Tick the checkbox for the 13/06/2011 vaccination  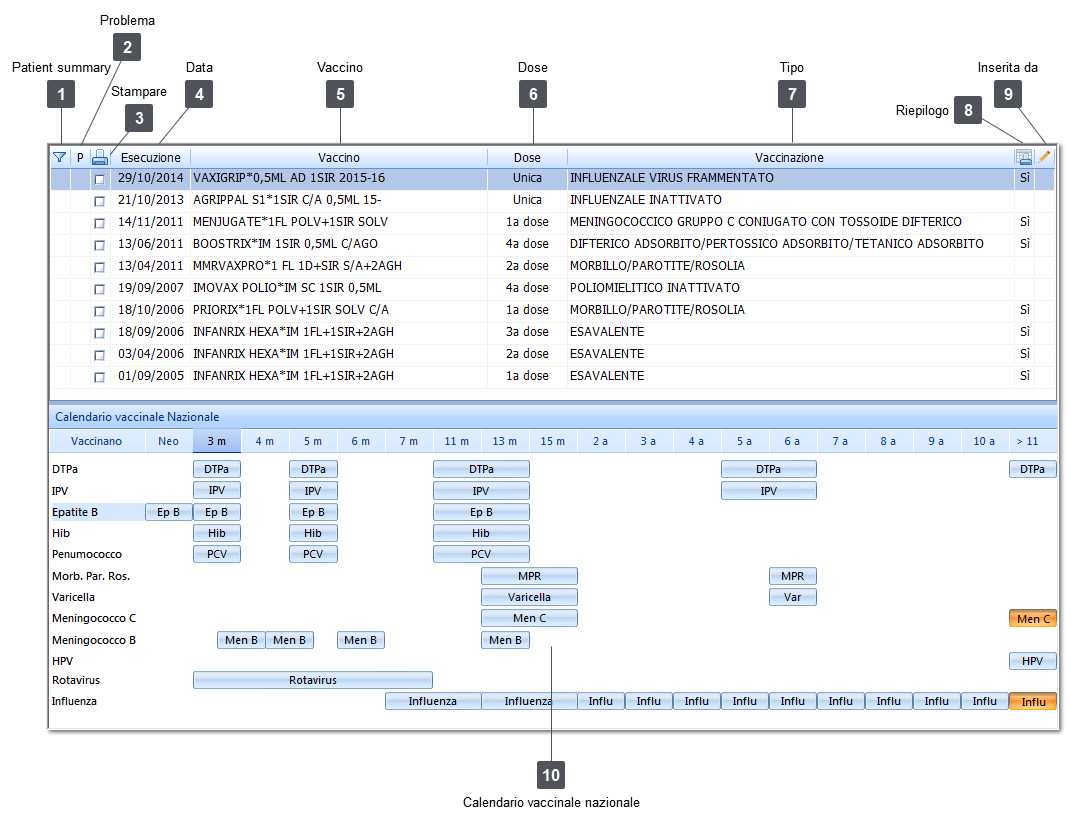point(100,245)
